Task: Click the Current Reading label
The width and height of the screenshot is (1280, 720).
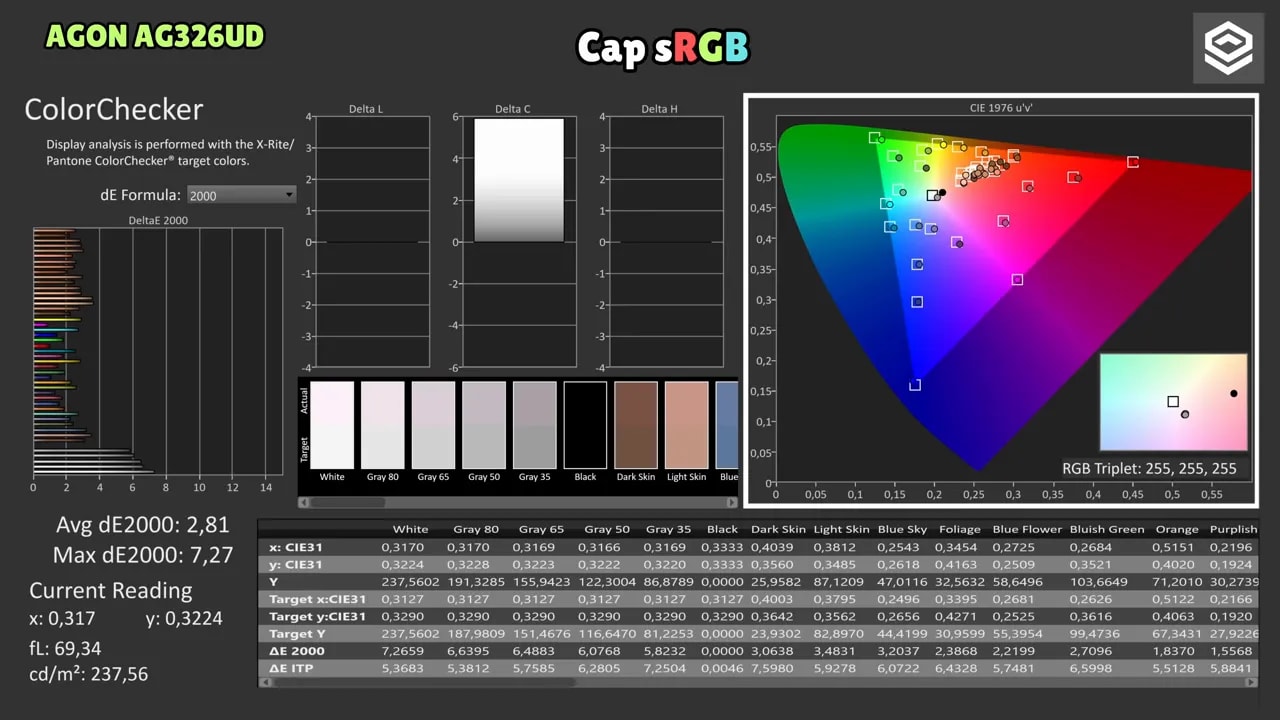Action: pos(111,590)
